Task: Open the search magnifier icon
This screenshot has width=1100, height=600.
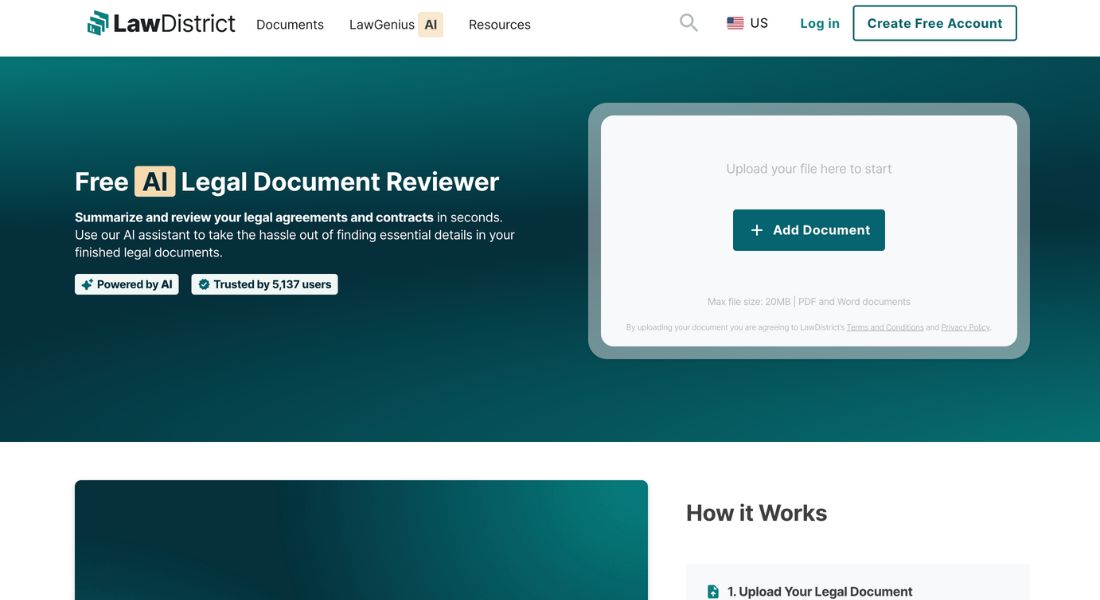Action: [688, 23]
